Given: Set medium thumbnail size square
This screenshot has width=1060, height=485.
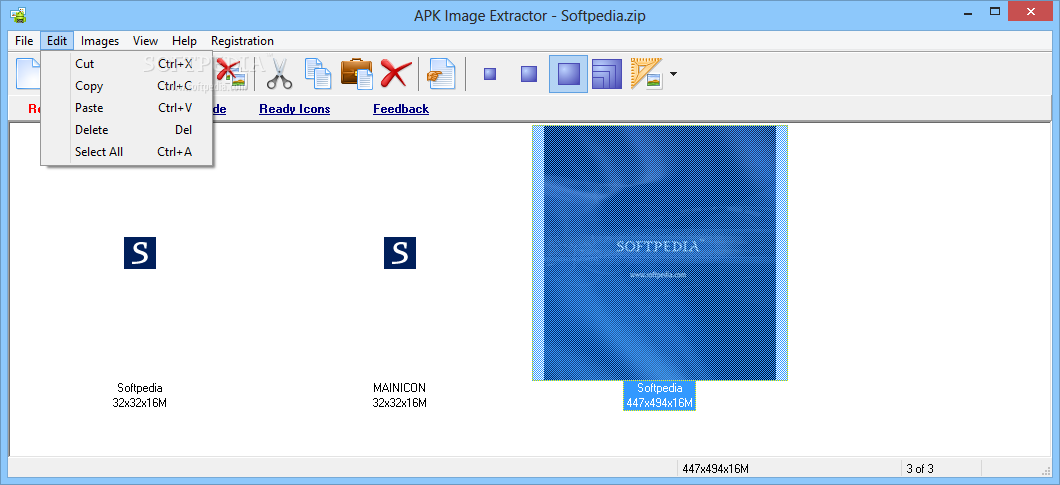Looking at the screenshot, I should (x=529, y=74).
